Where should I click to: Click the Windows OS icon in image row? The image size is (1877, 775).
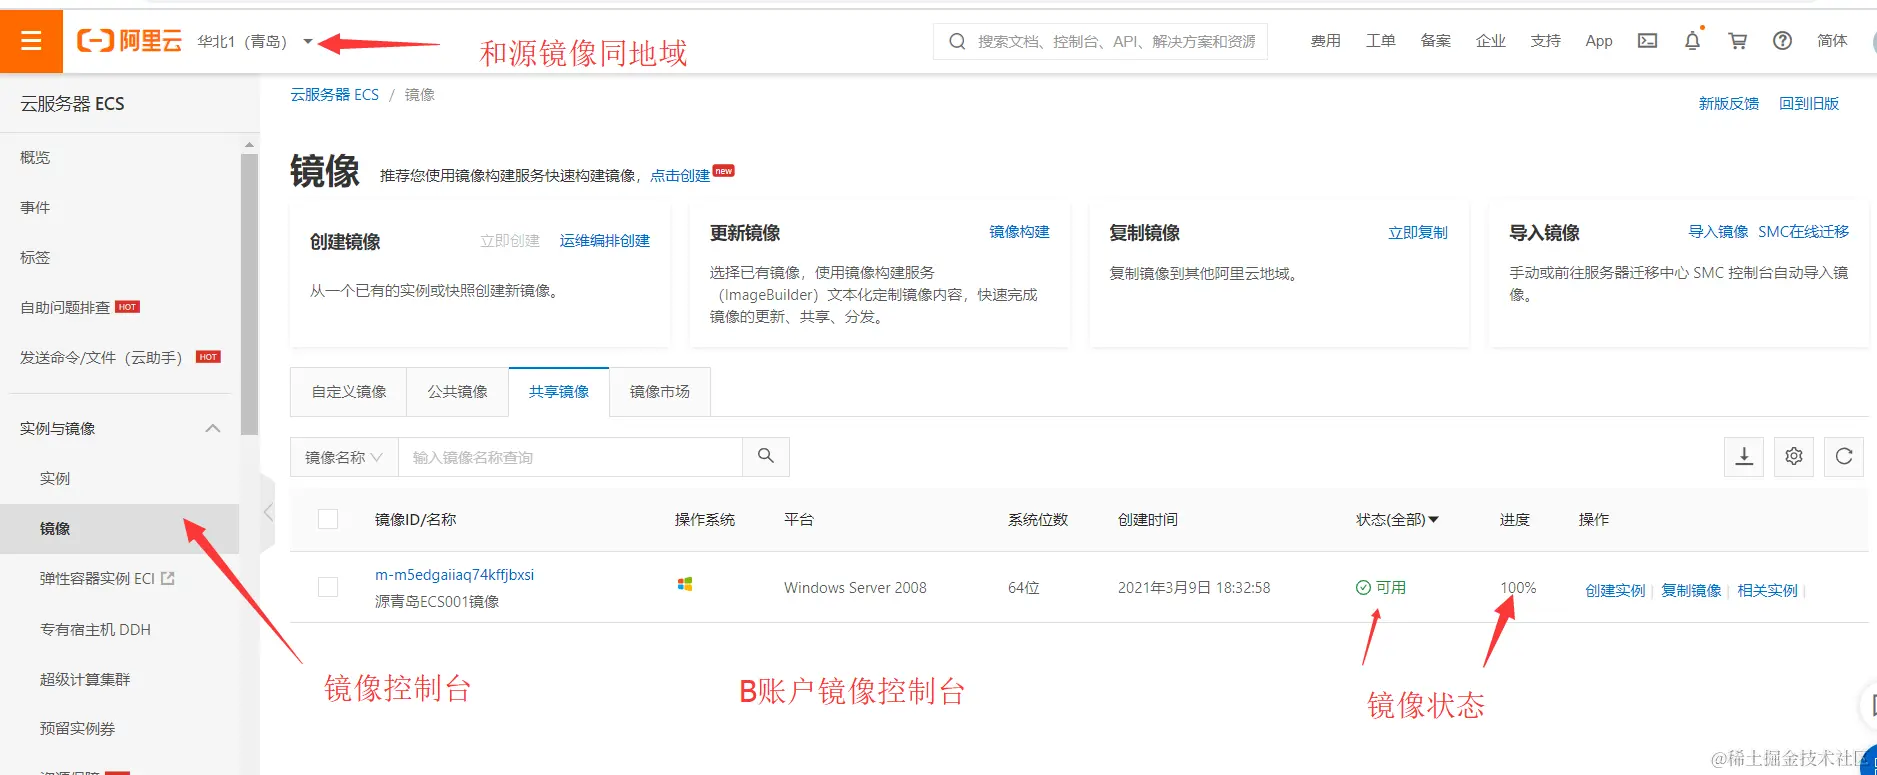tap(685, 584)
